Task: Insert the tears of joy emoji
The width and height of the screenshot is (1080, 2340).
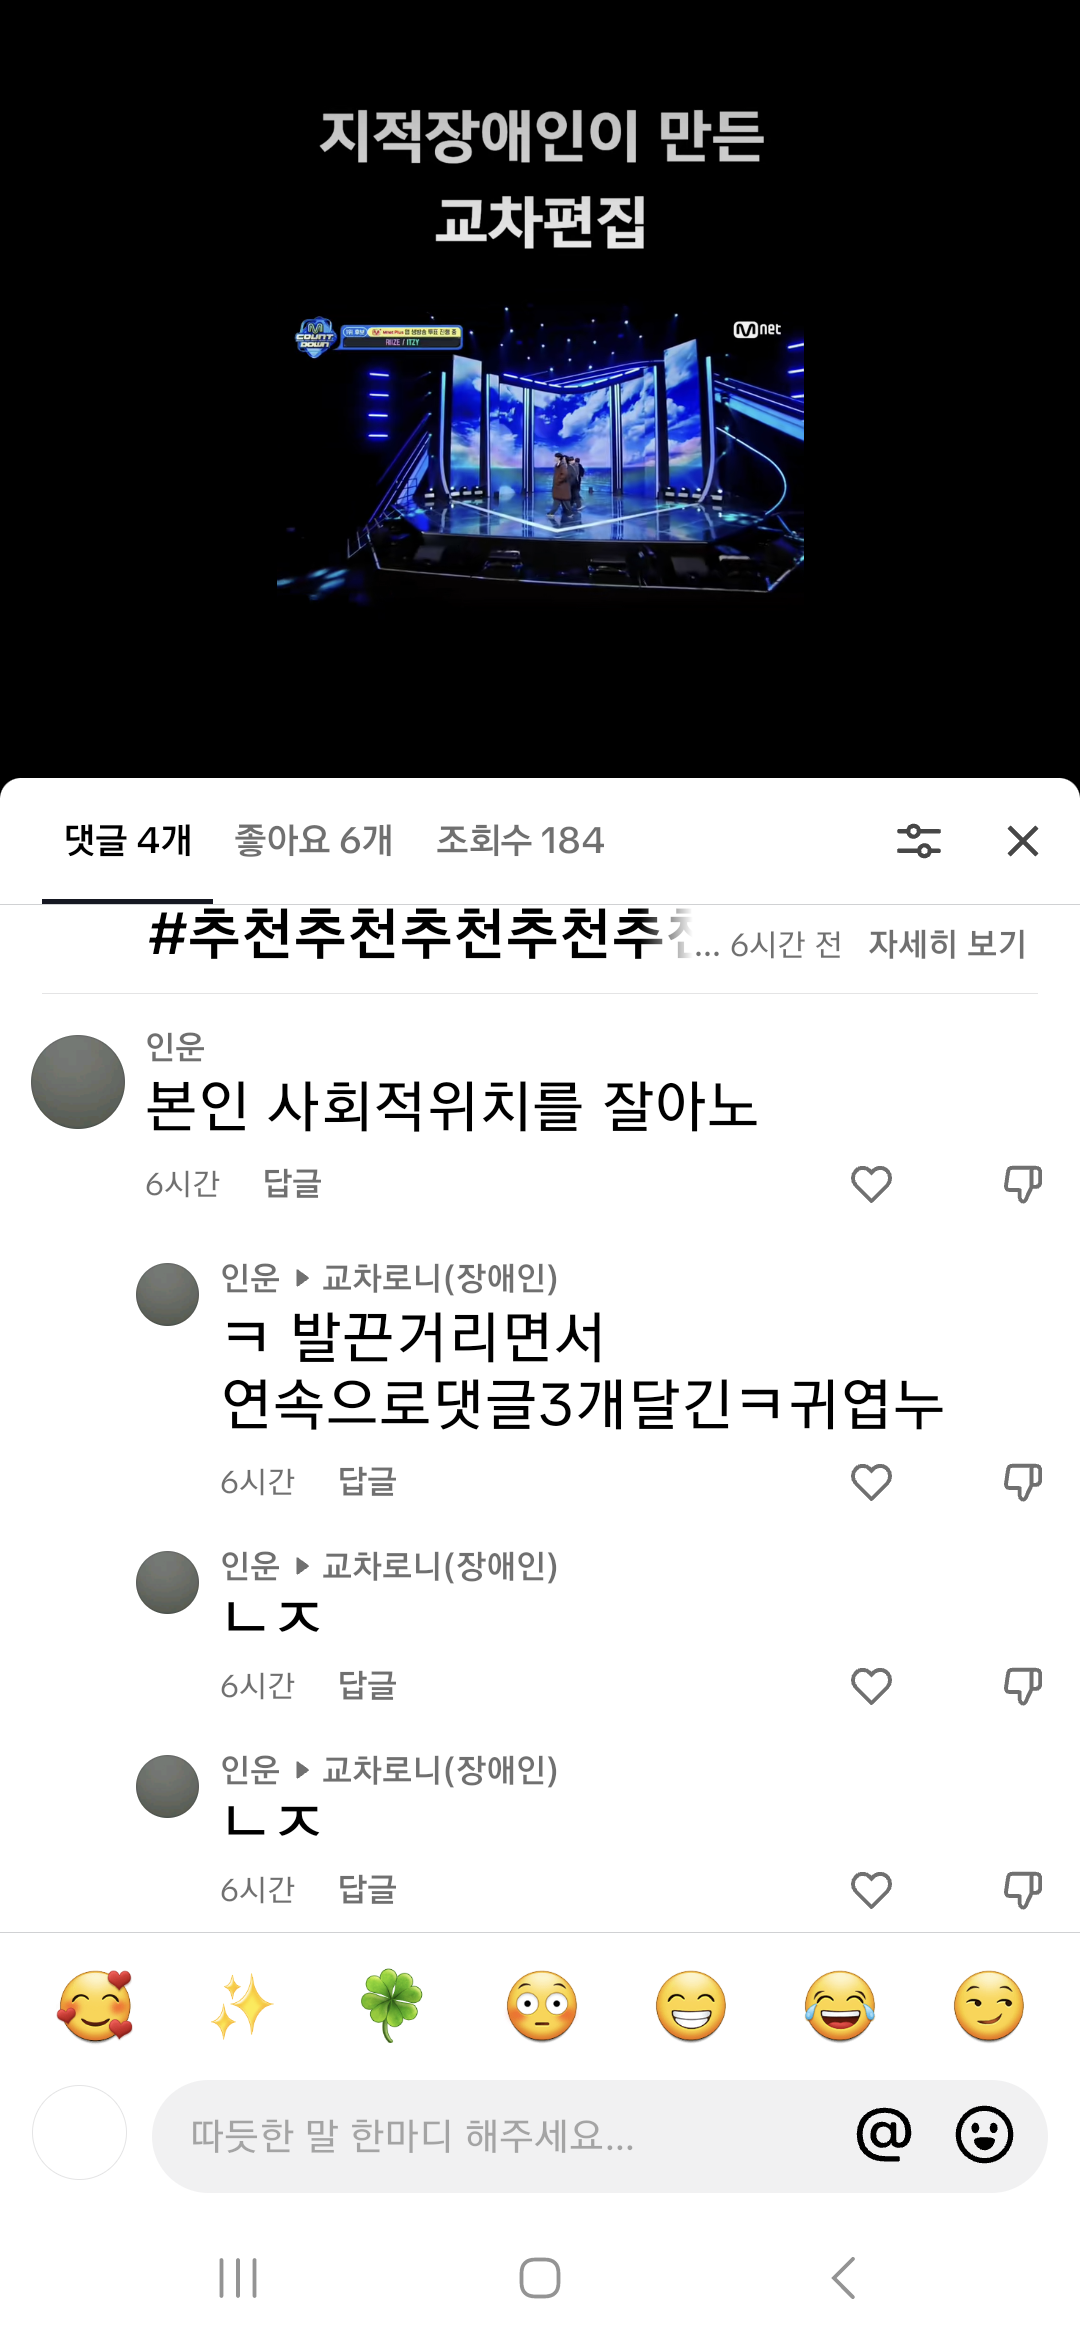Action: pyautogui.click(x=840, y=2006)
